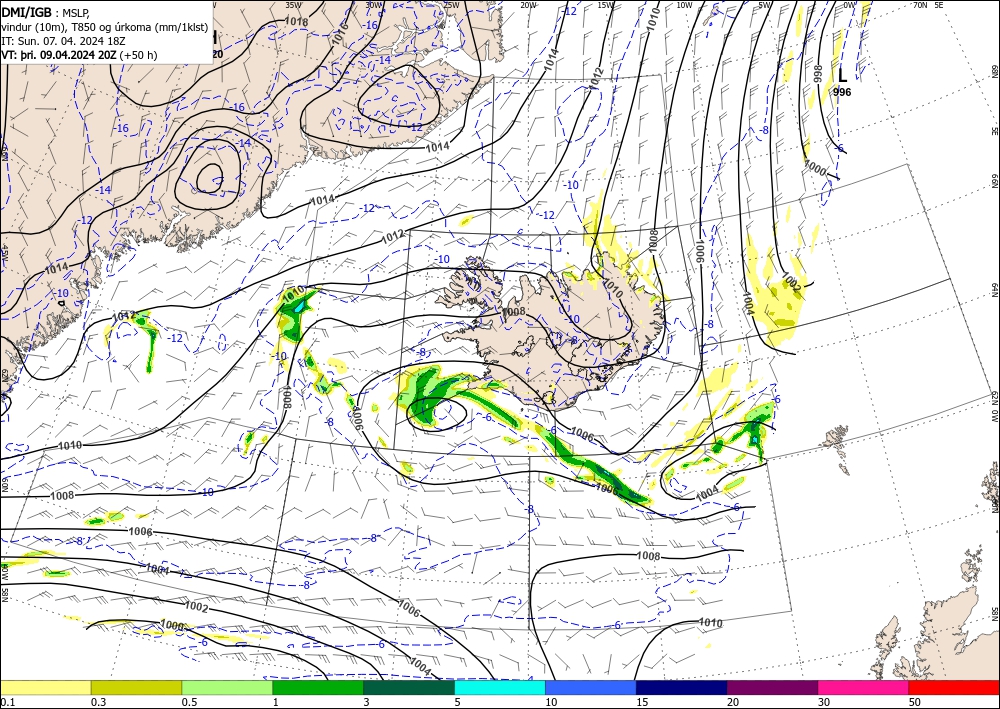The image size is (1000, 709).
Task: Click the 'VT: þri. 09.04.2024 20Z (+50 h)' line
Action: [x=79, y=55]
